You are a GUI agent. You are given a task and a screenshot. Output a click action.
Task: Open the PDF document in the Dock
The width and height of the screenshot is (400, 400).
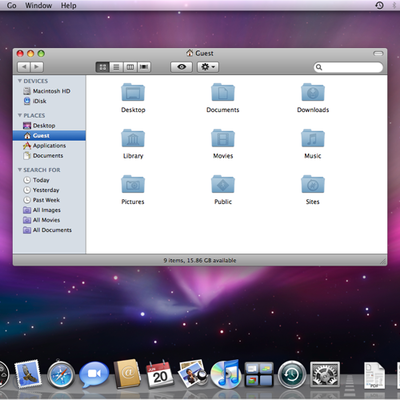(374, 375)
